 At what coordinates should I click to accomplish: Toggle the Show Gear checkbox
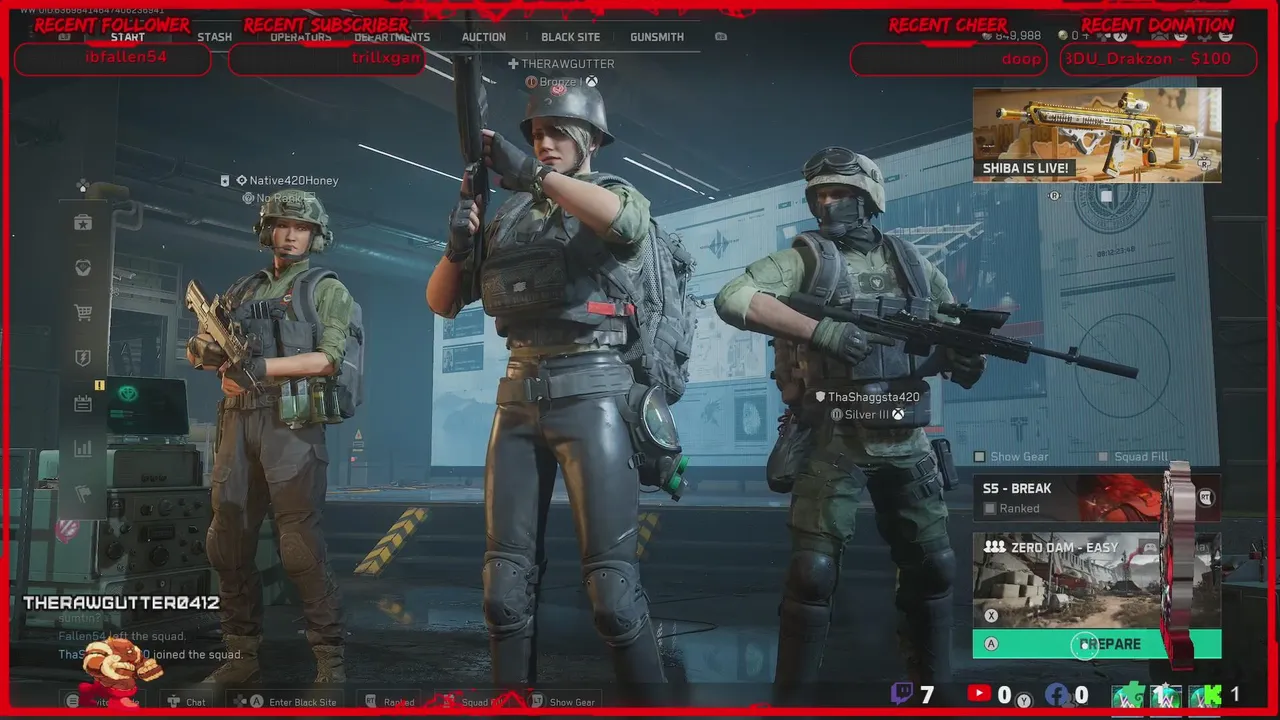(980, 457)
